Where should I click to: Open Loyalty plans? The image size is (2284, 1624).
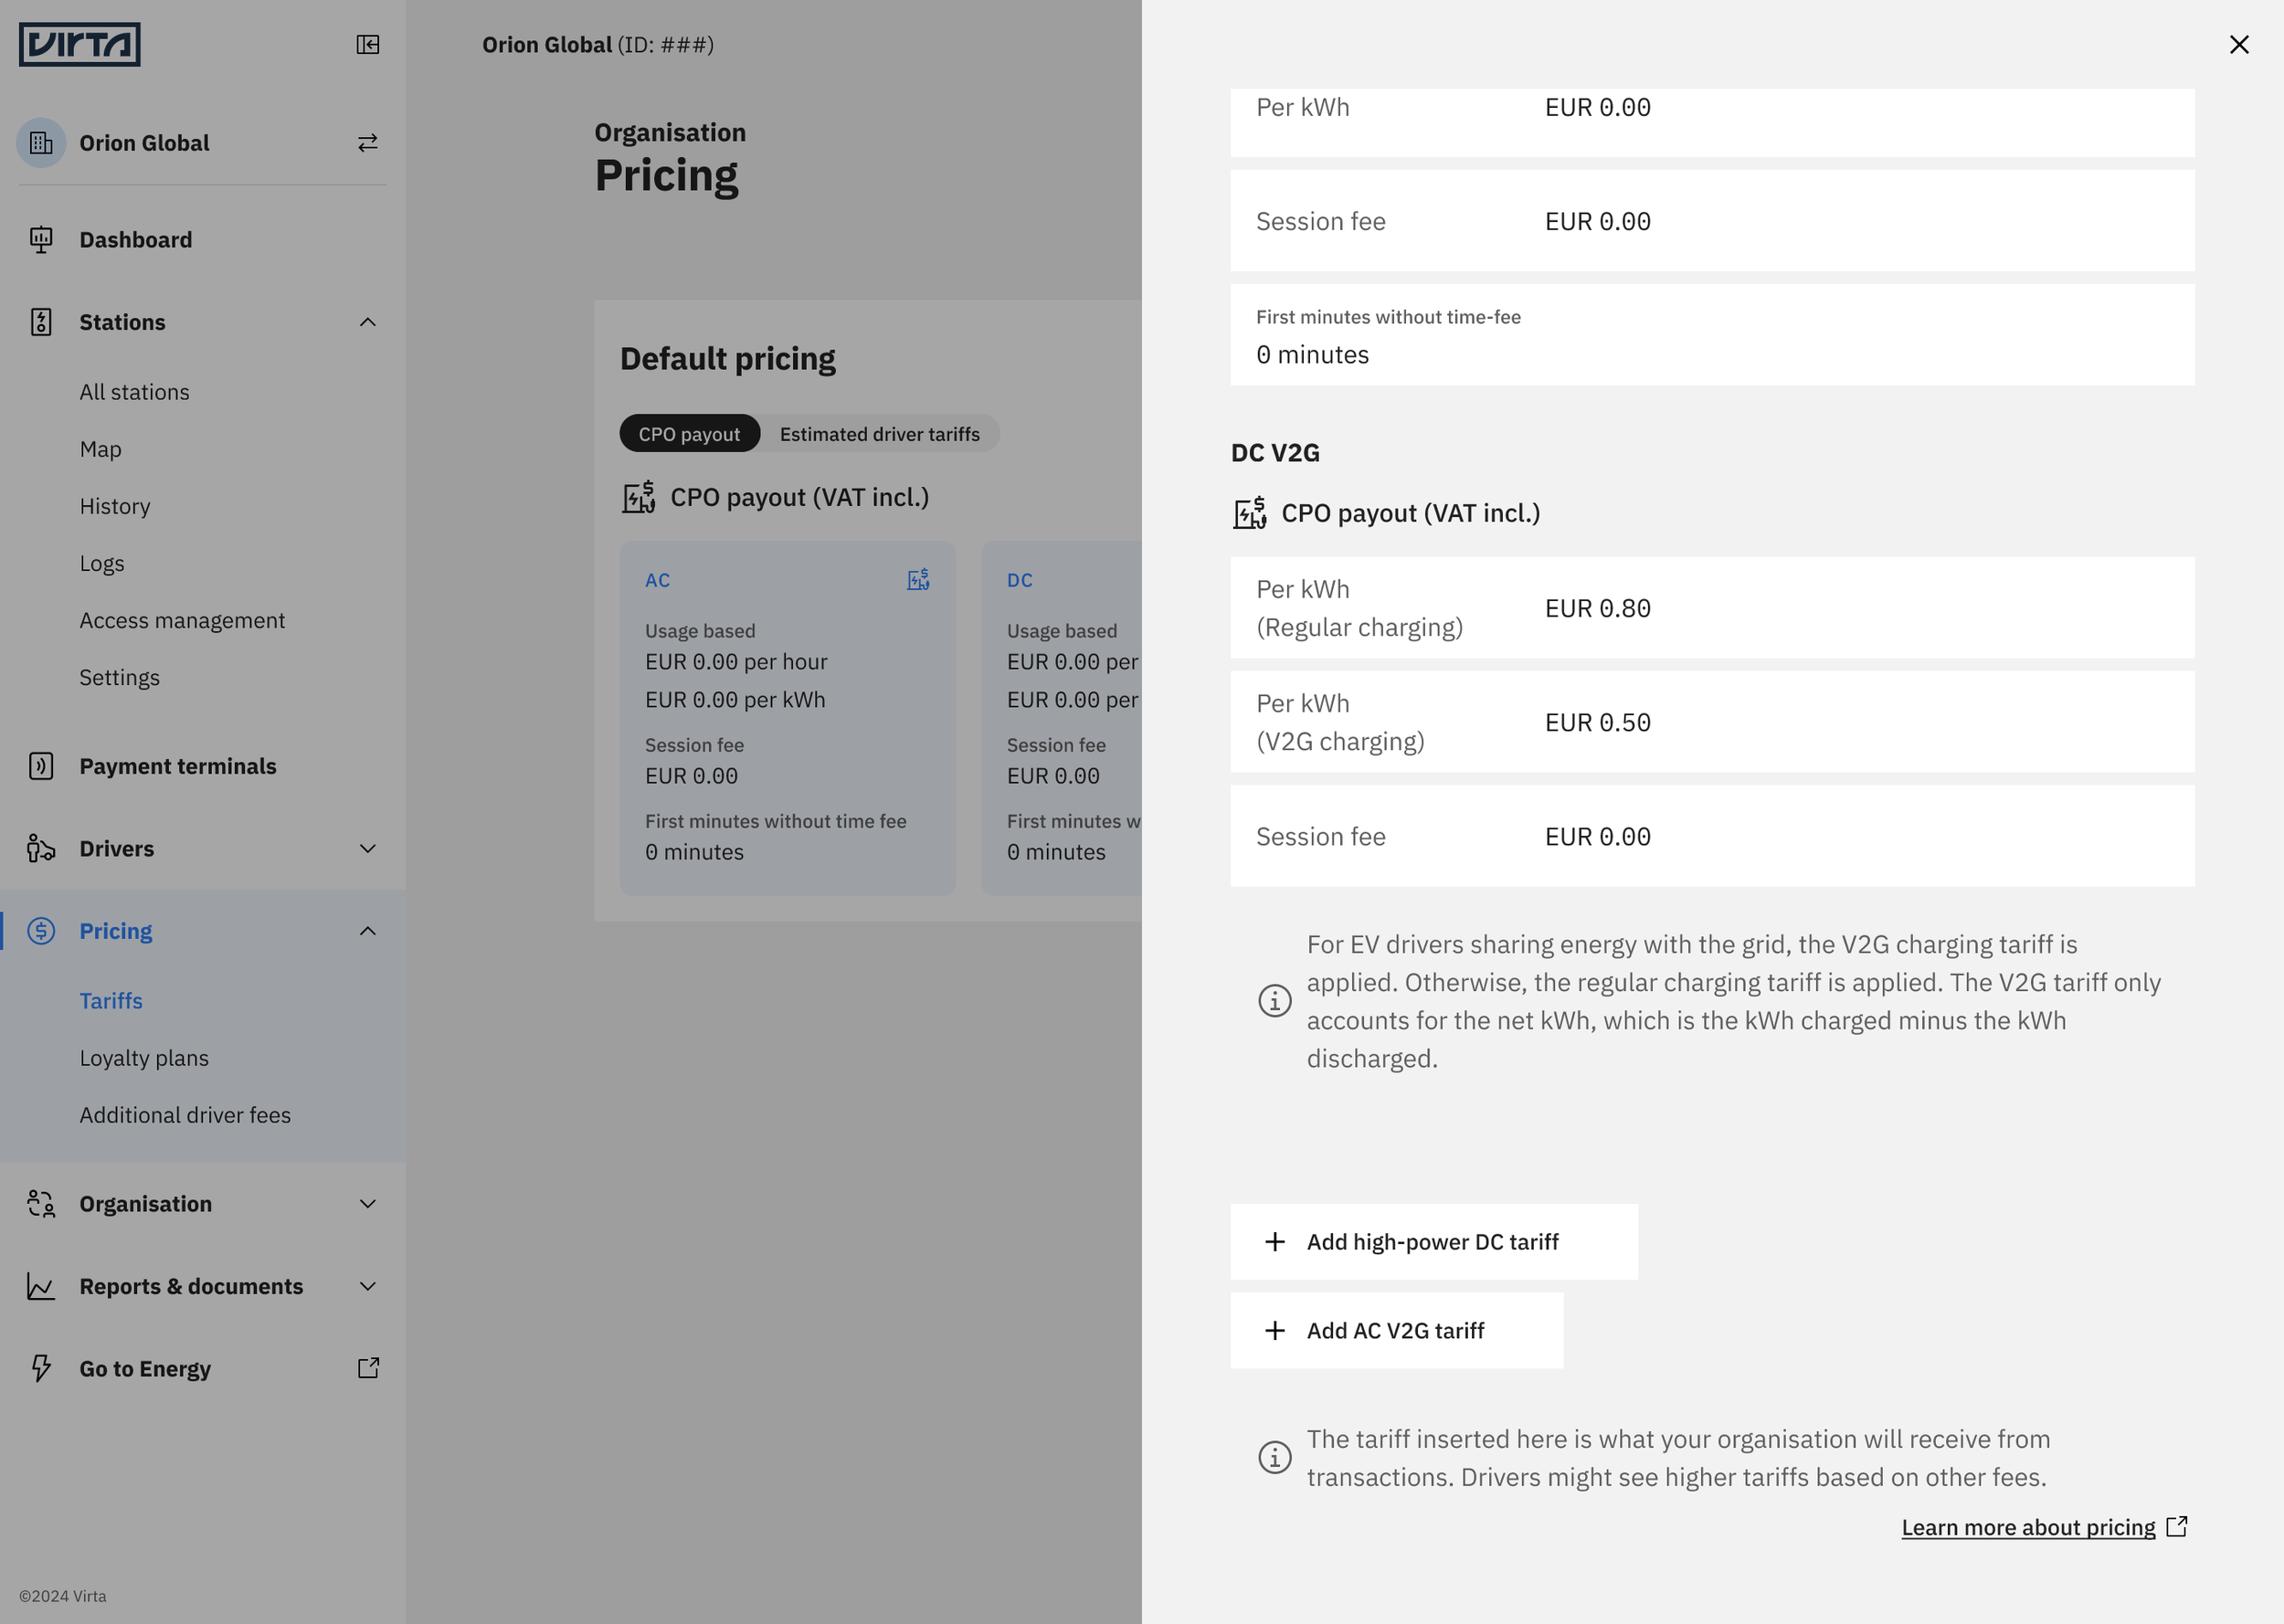point(144,1057)
